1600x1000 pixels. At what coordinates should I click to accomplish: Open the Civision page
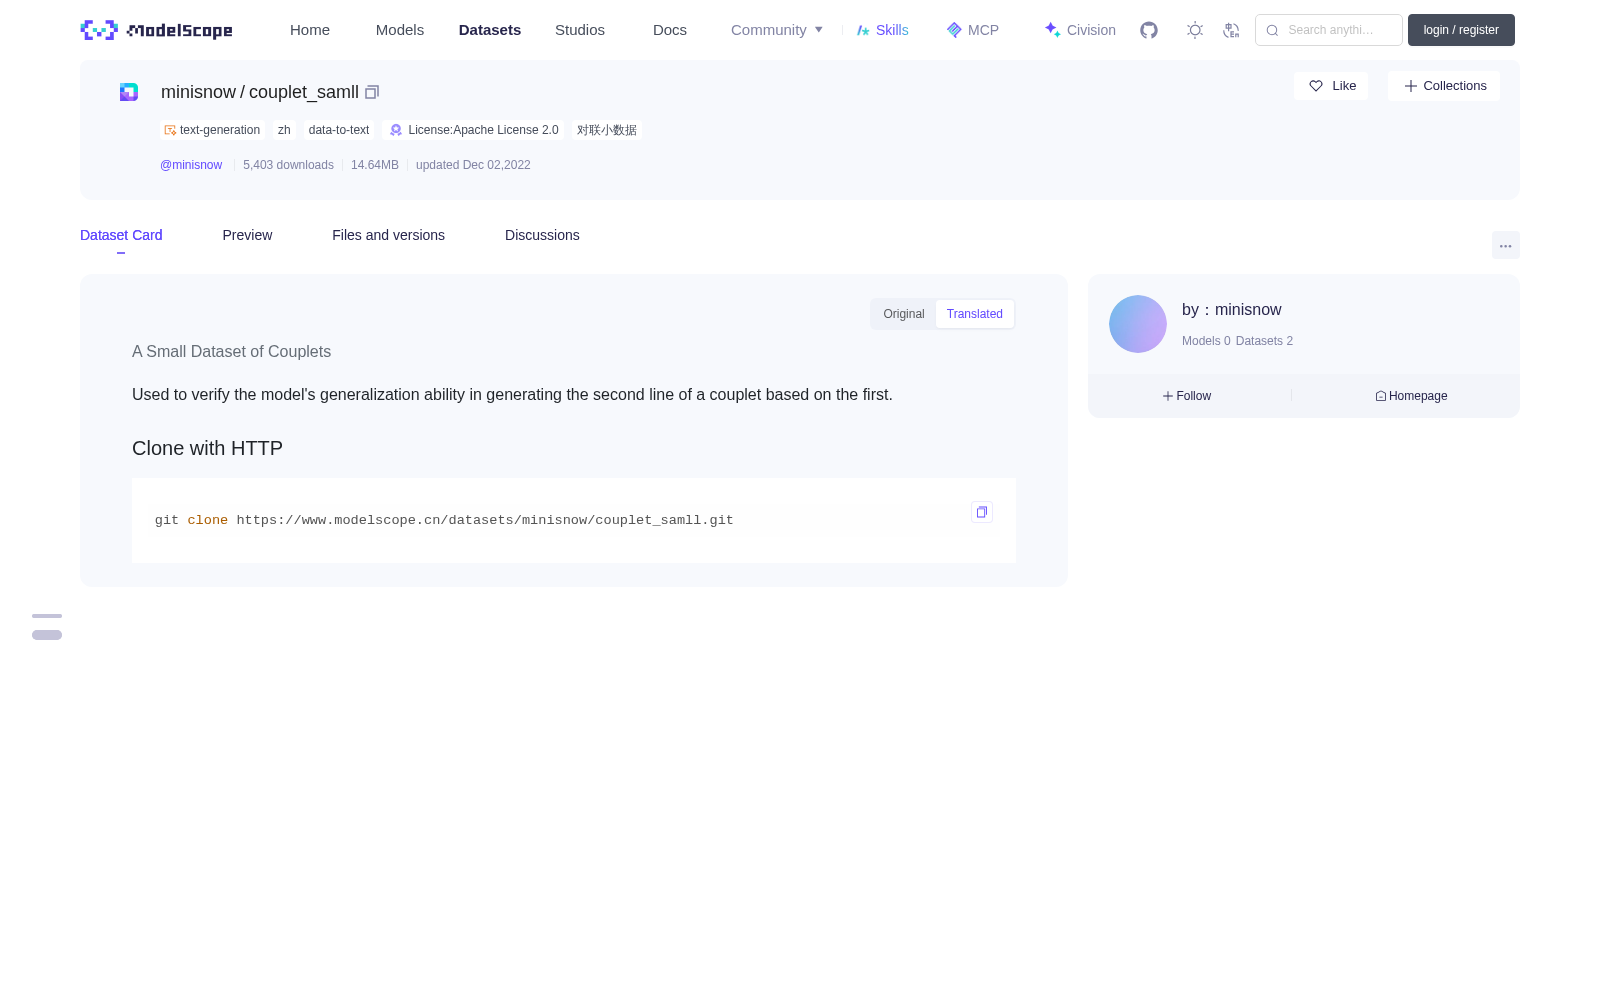[1080, 30]
